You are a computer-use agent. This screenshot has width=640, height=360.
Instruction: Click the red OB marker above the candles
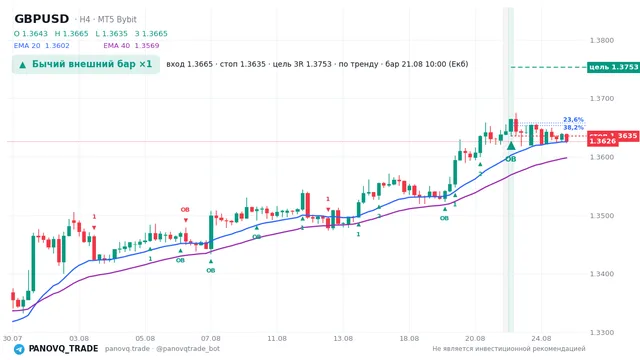pyautogui.click(x=185, y=210)
